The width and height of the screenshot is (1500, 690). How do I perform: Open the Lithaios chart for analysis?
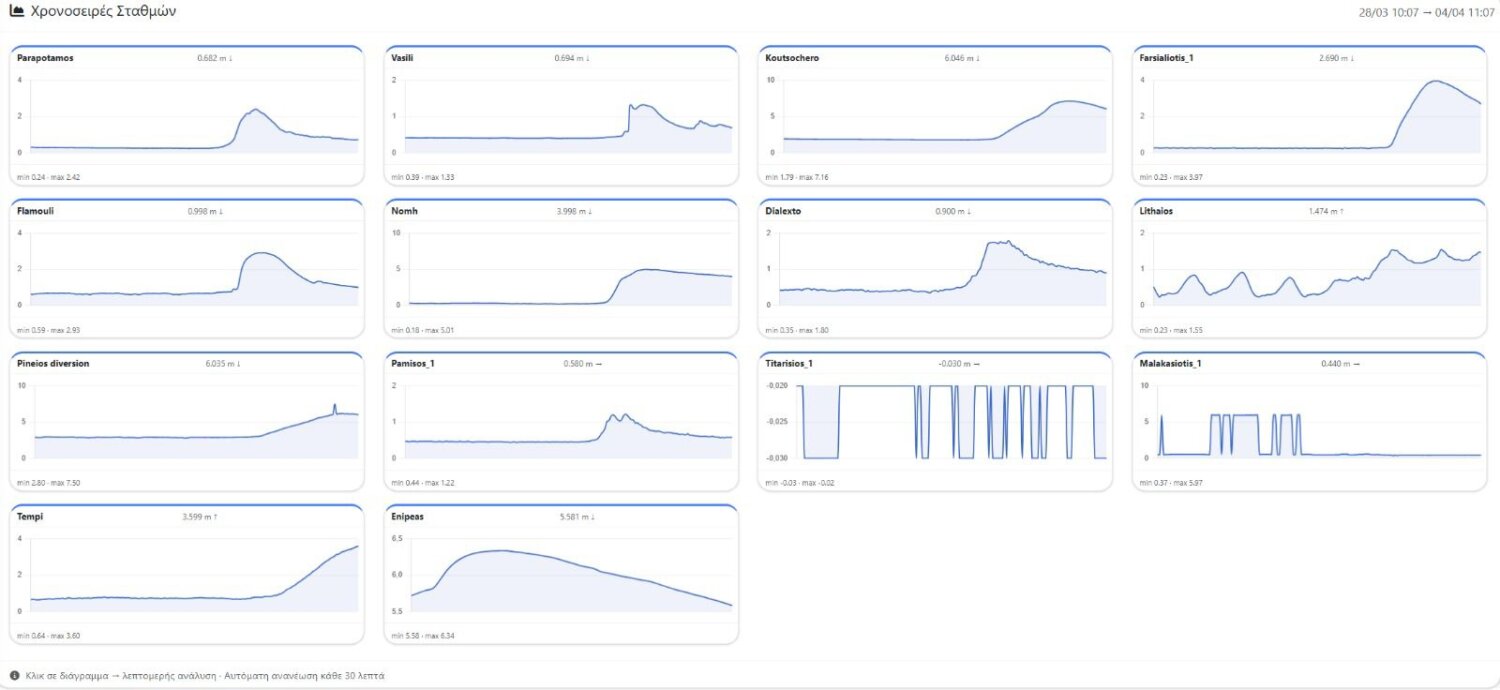tap(1310, 270)
